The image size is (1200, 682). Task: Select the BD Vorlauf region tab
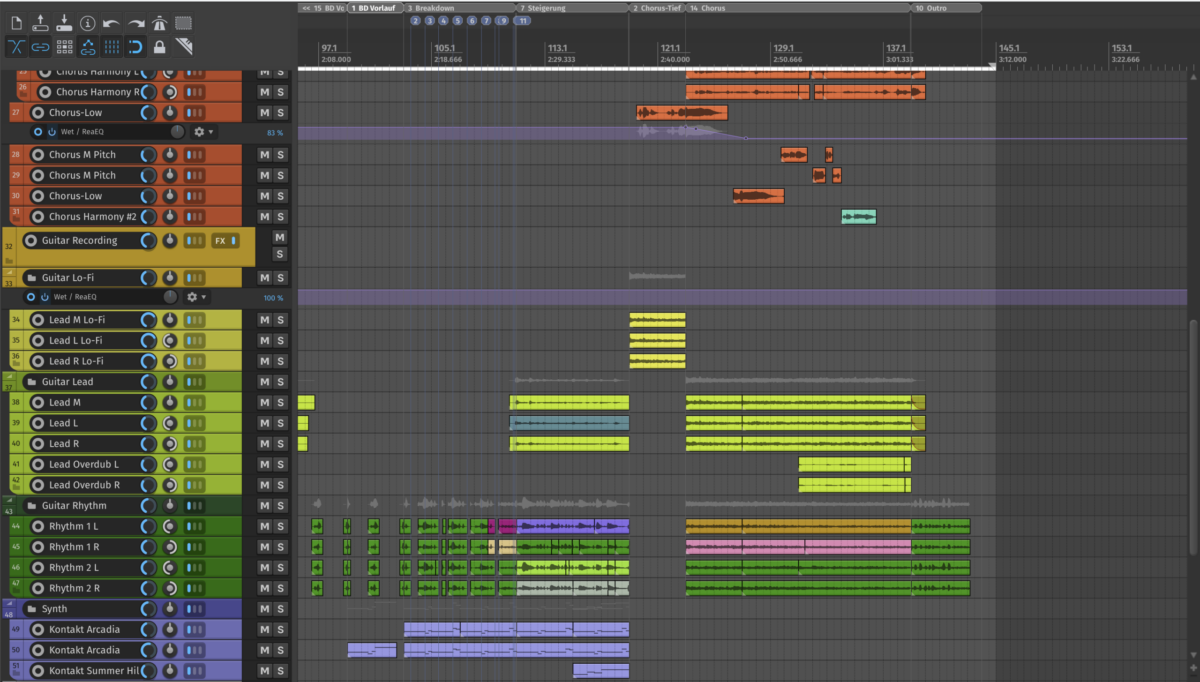click(375, 8)
